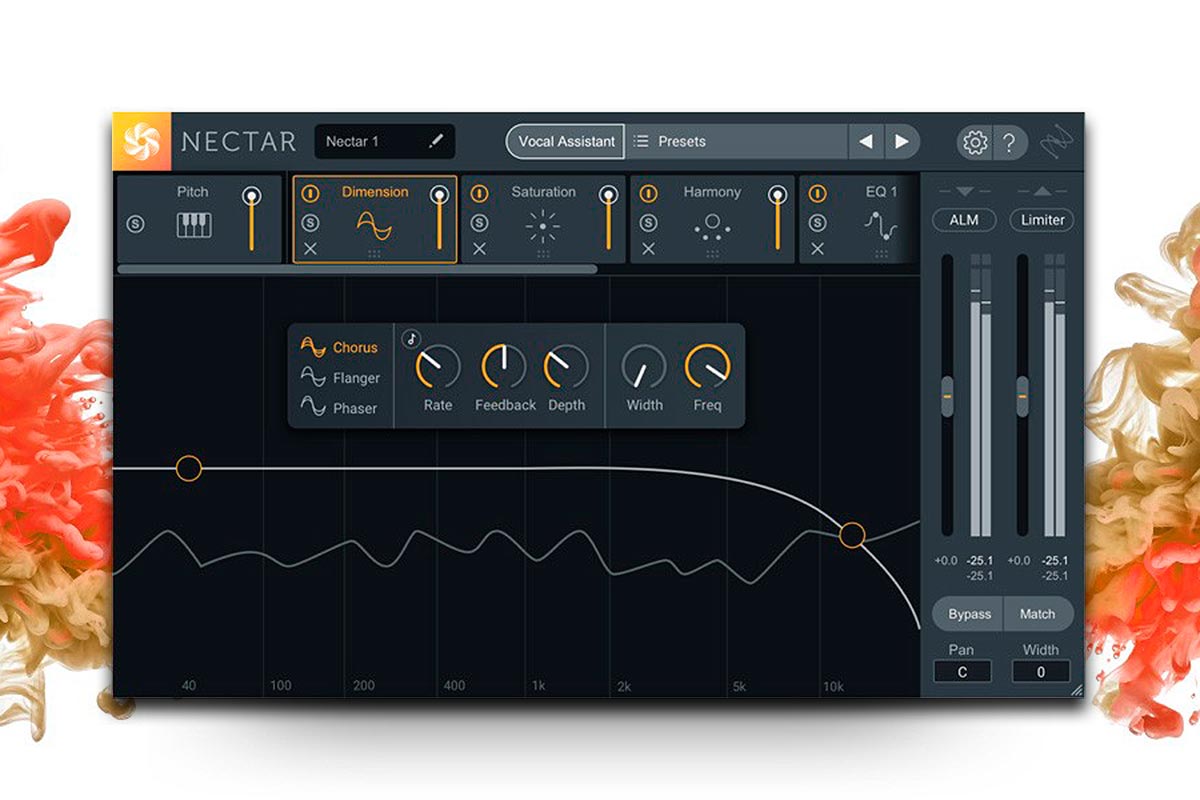
Task: Click the output gain fader handle
Action: pos(1022,397)
